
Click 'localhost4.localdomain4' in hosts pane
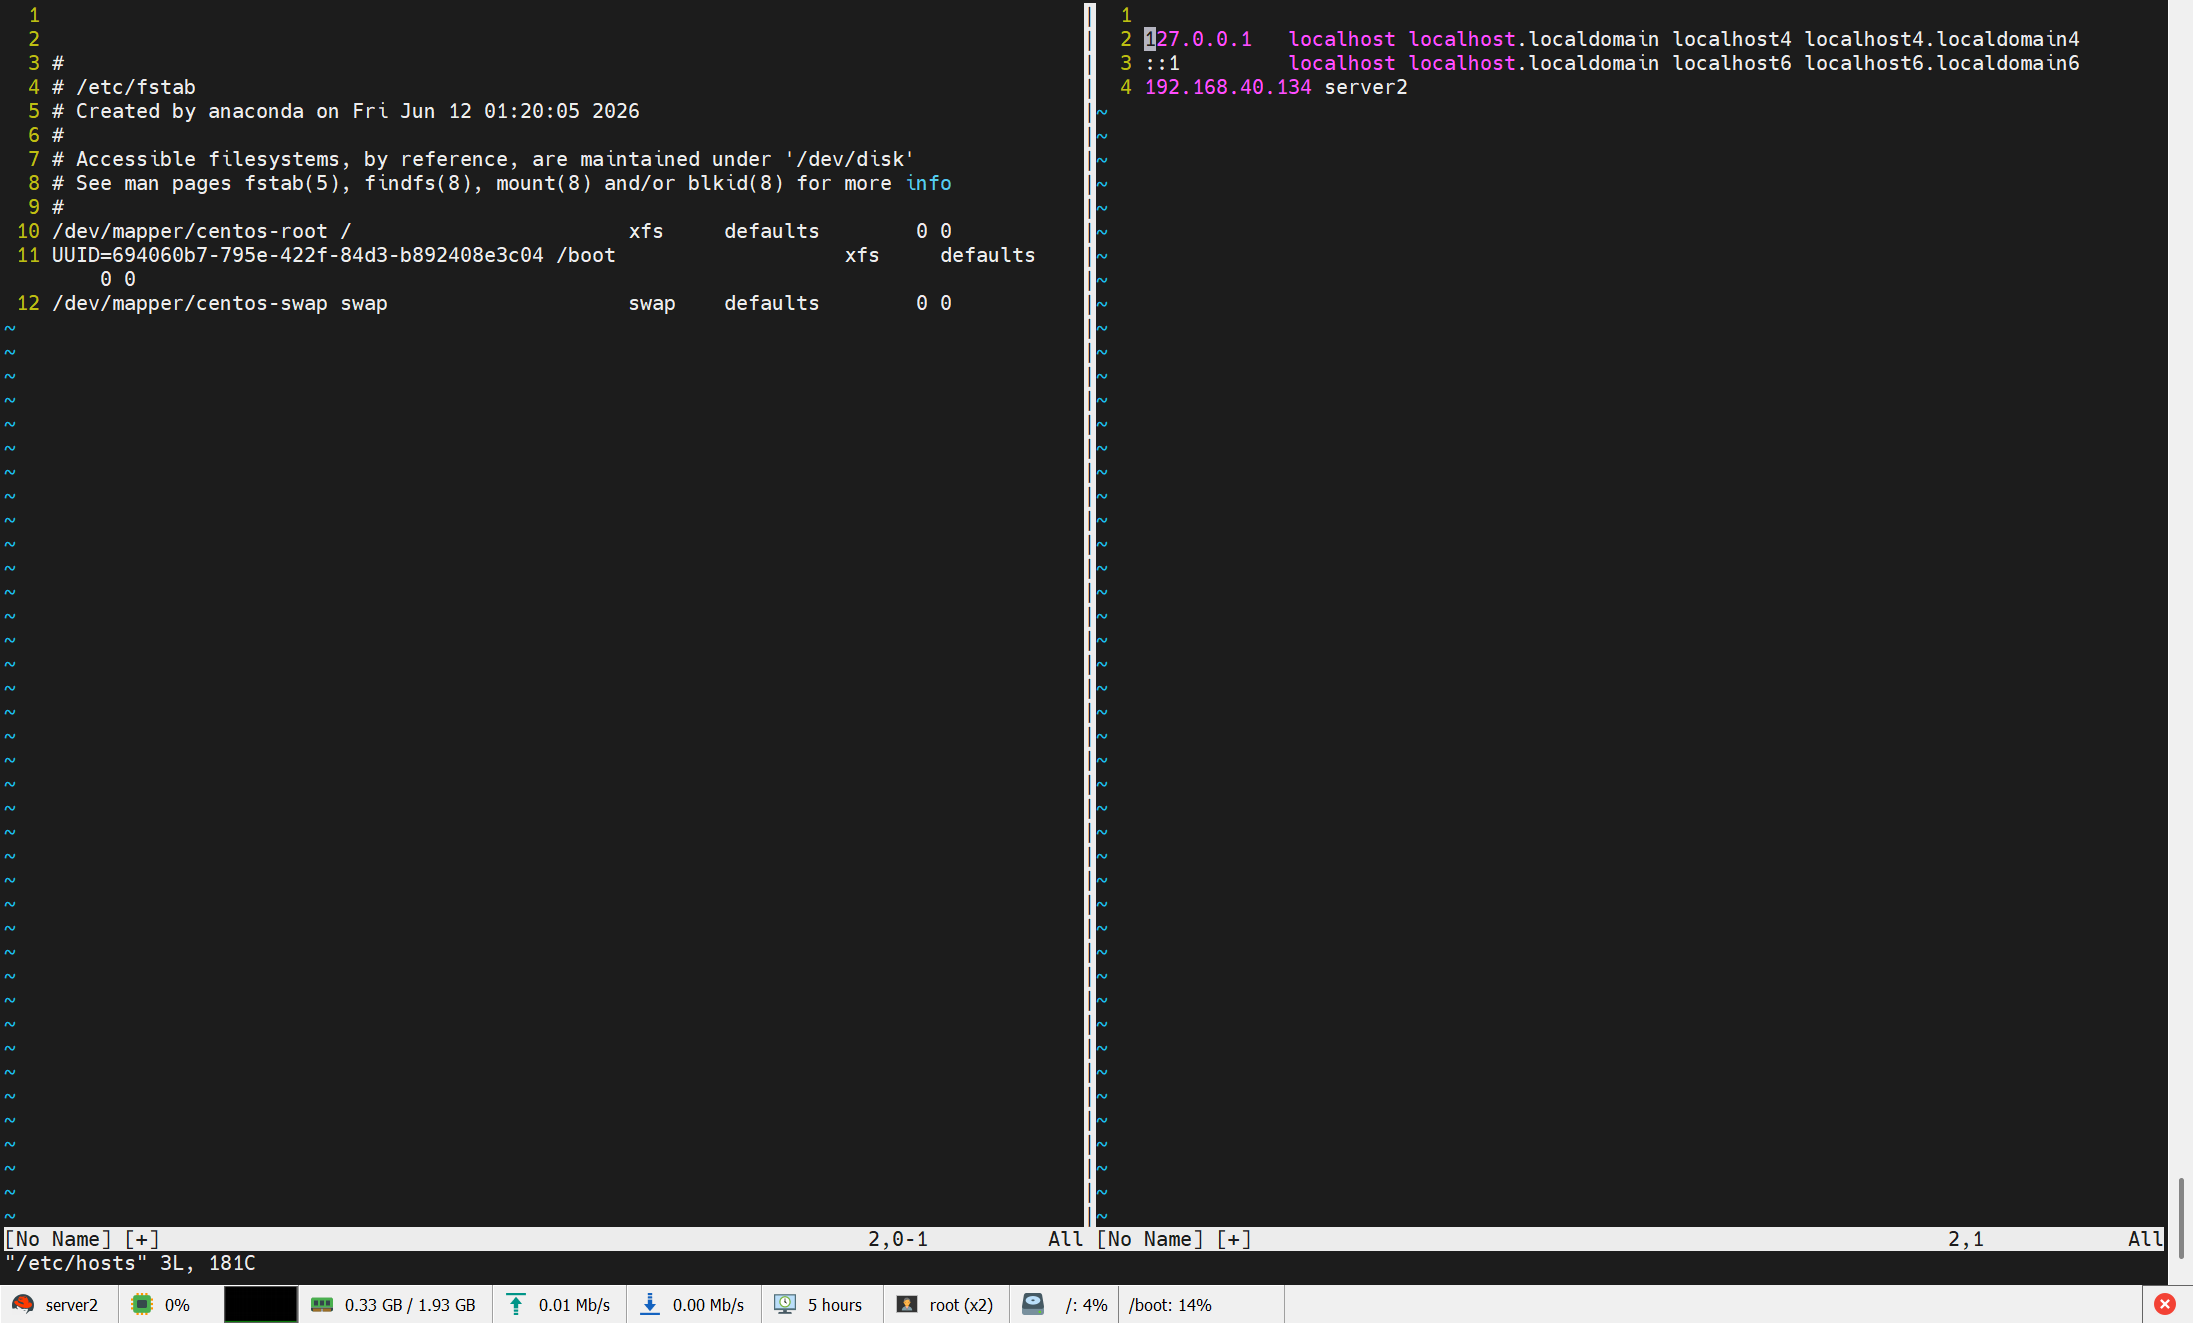pyautogui.click(x=1942, y=39)
